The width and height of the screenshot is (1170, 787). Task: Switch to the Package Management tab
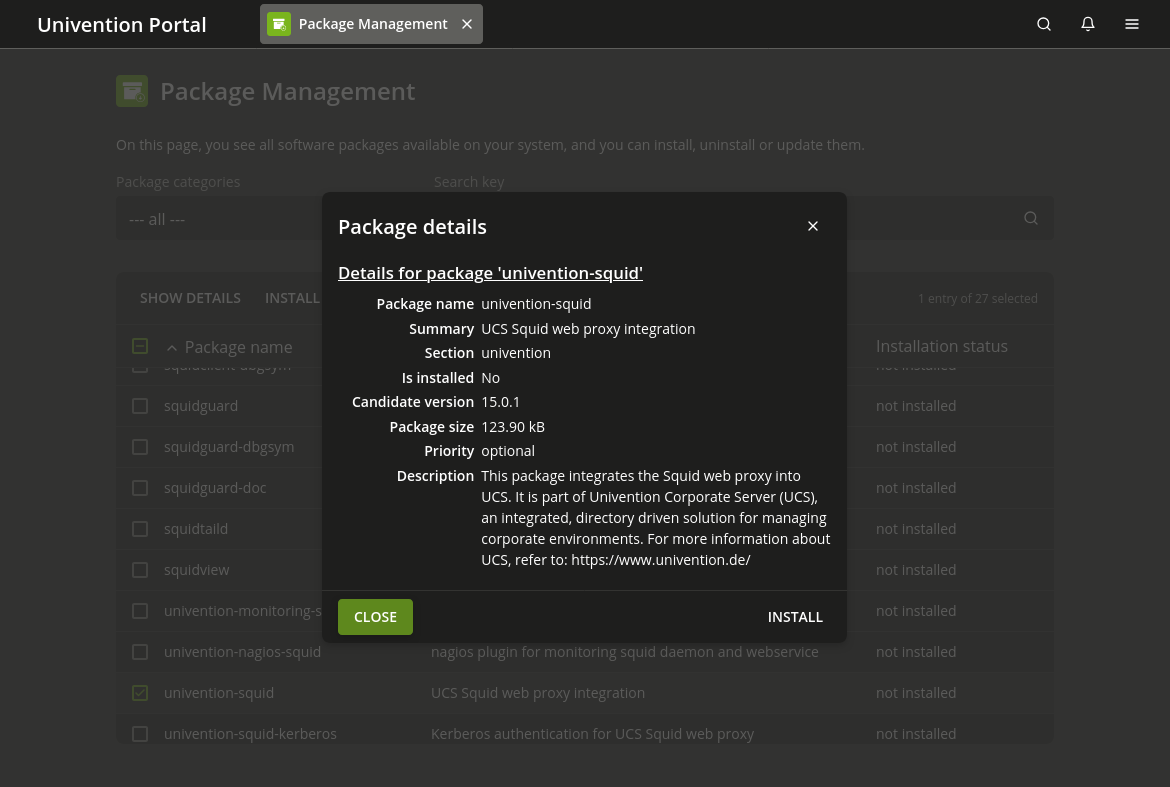[x=373, y=23]
